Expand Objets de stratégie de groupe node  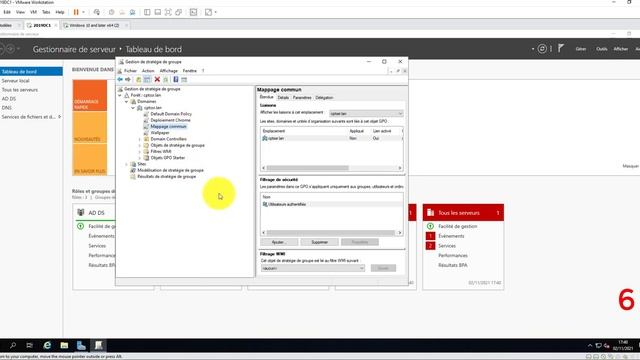140,145
